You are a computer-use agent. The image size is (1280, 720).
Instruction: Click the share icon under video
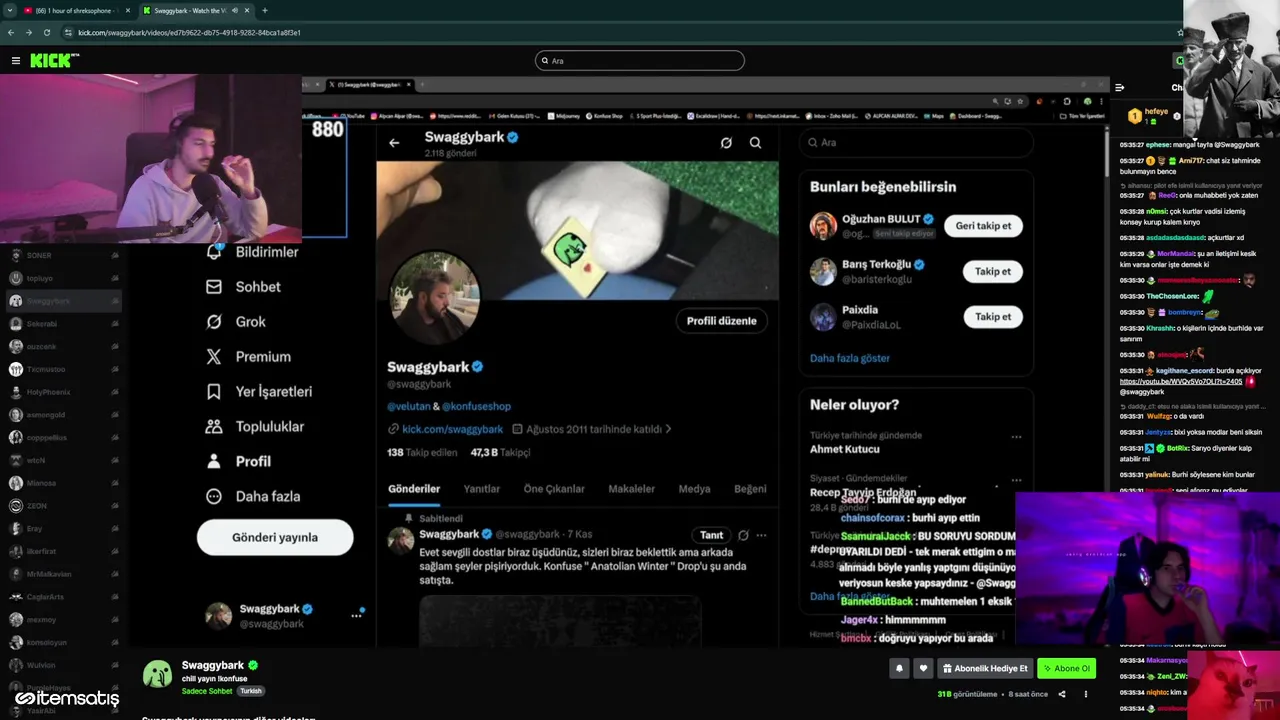pos(1062,694)
